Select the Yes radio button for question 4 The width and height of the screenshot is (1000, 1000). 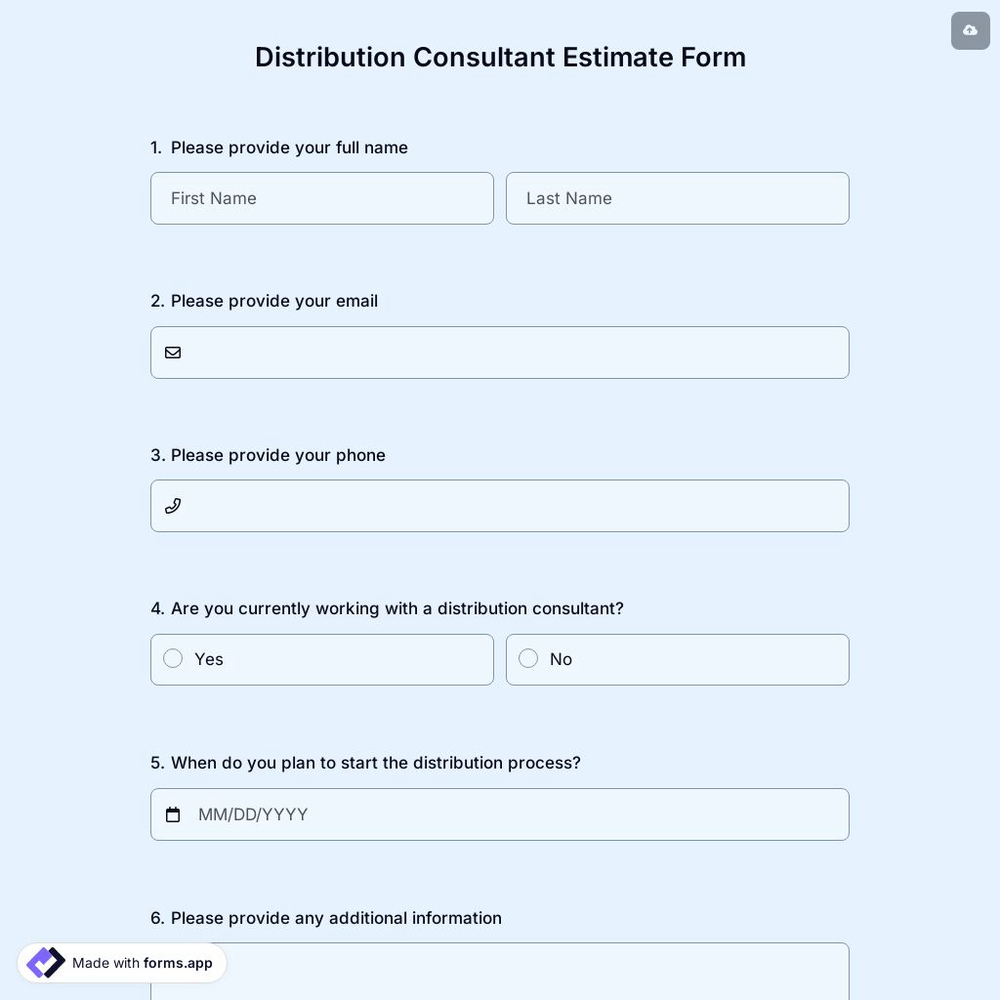tap(172, 658)
